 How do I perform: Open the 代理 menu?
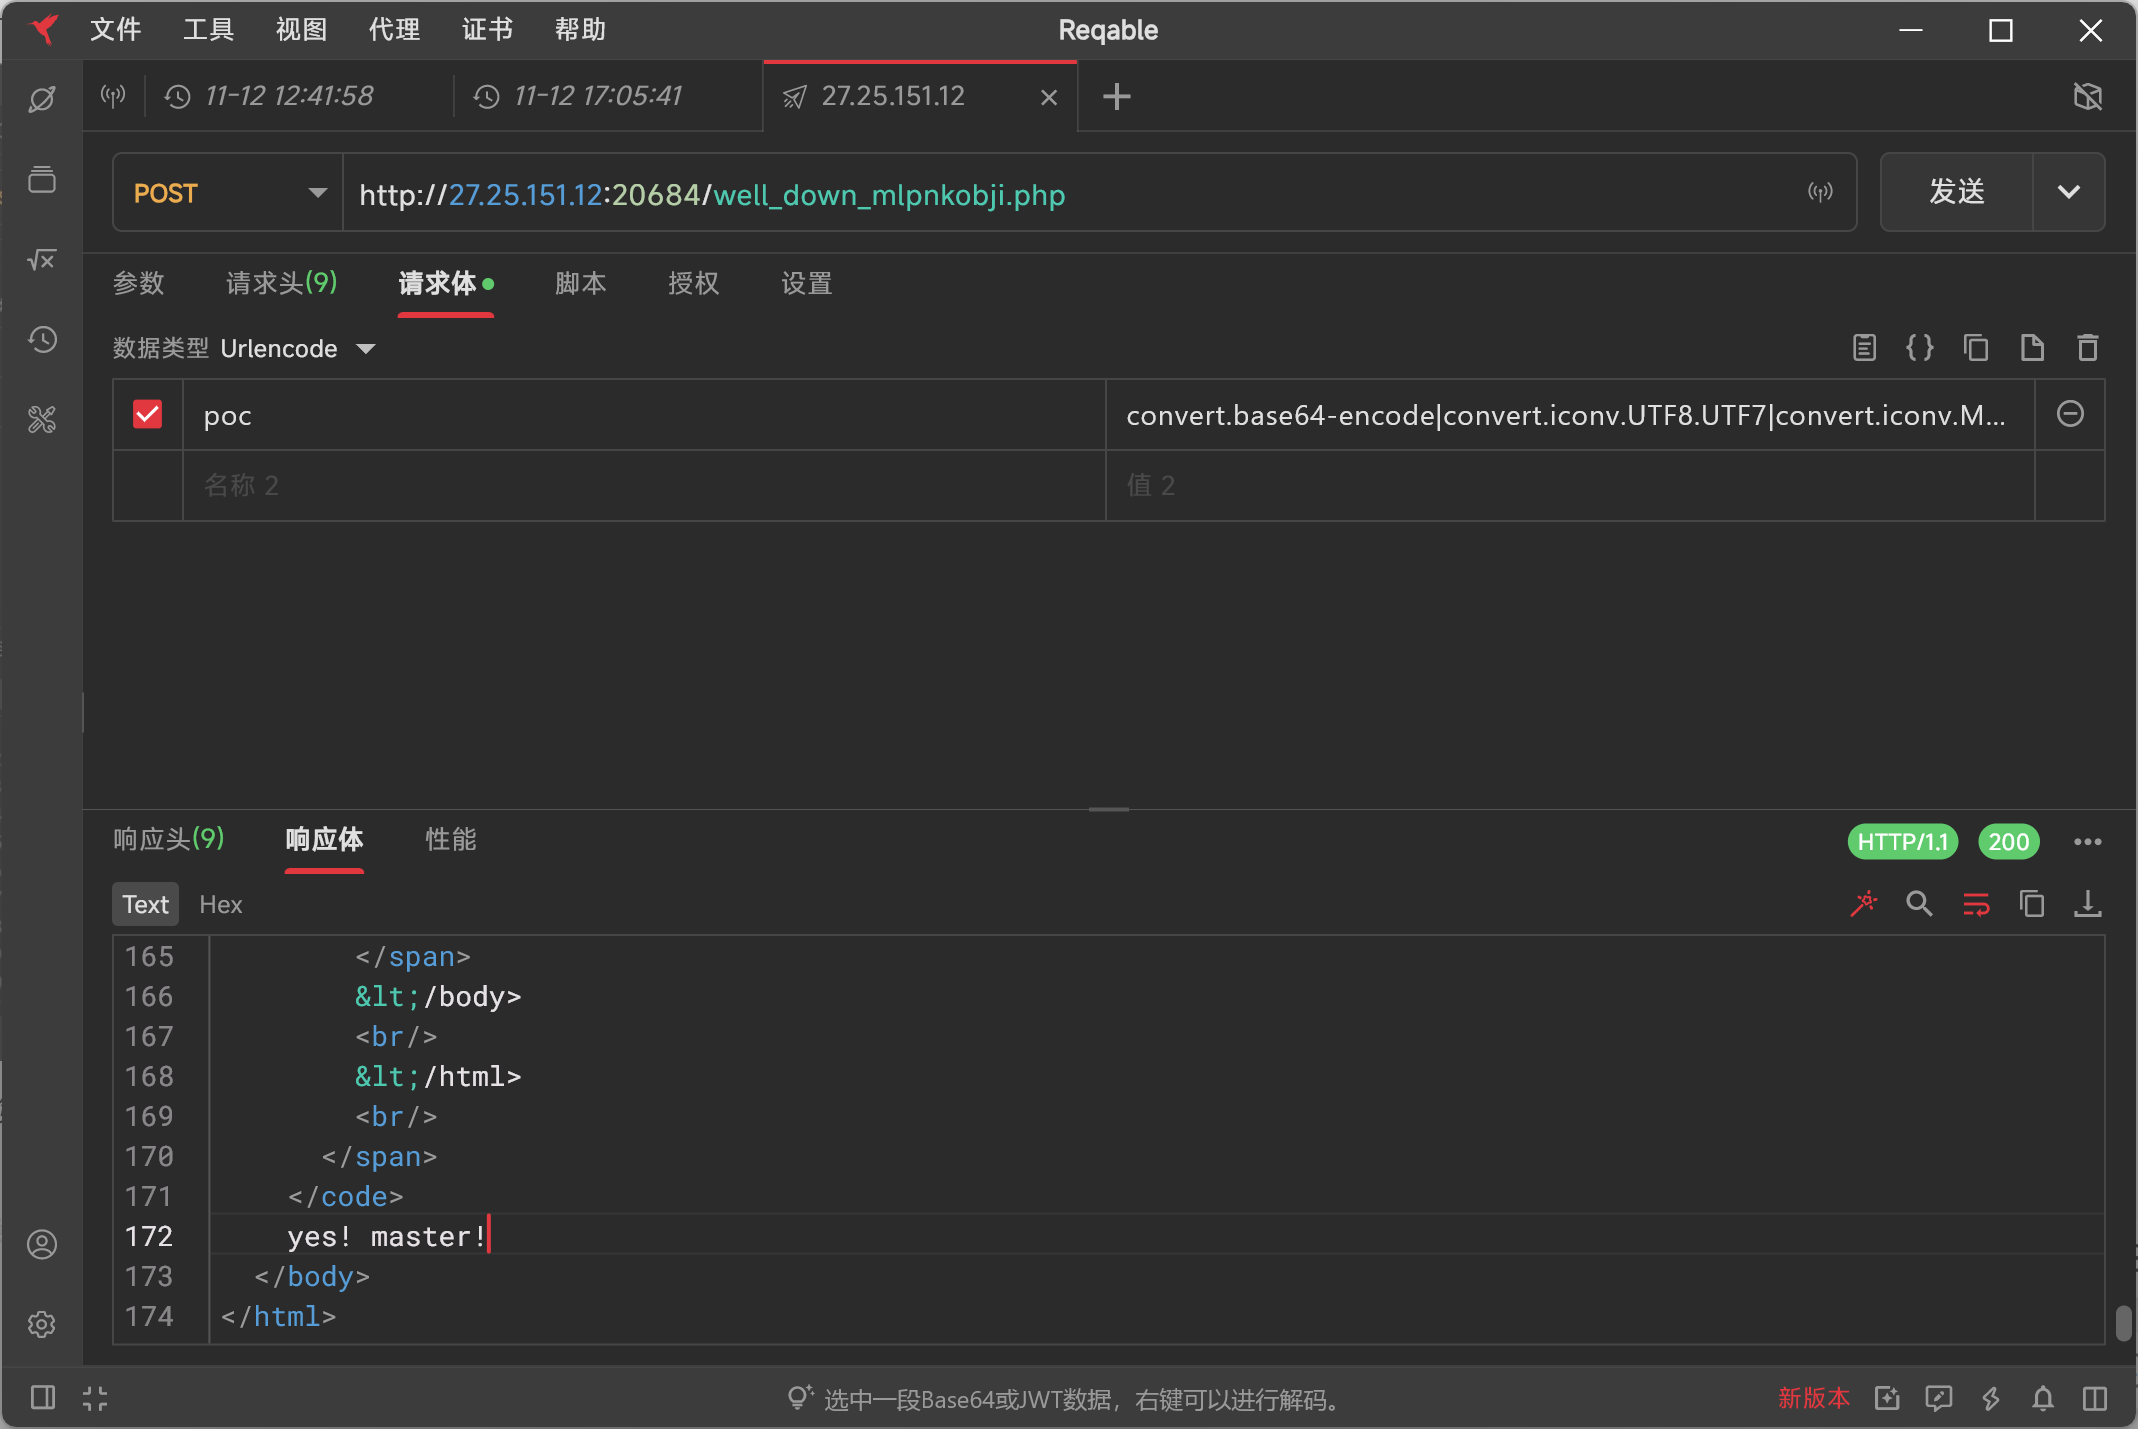[394, 30]
